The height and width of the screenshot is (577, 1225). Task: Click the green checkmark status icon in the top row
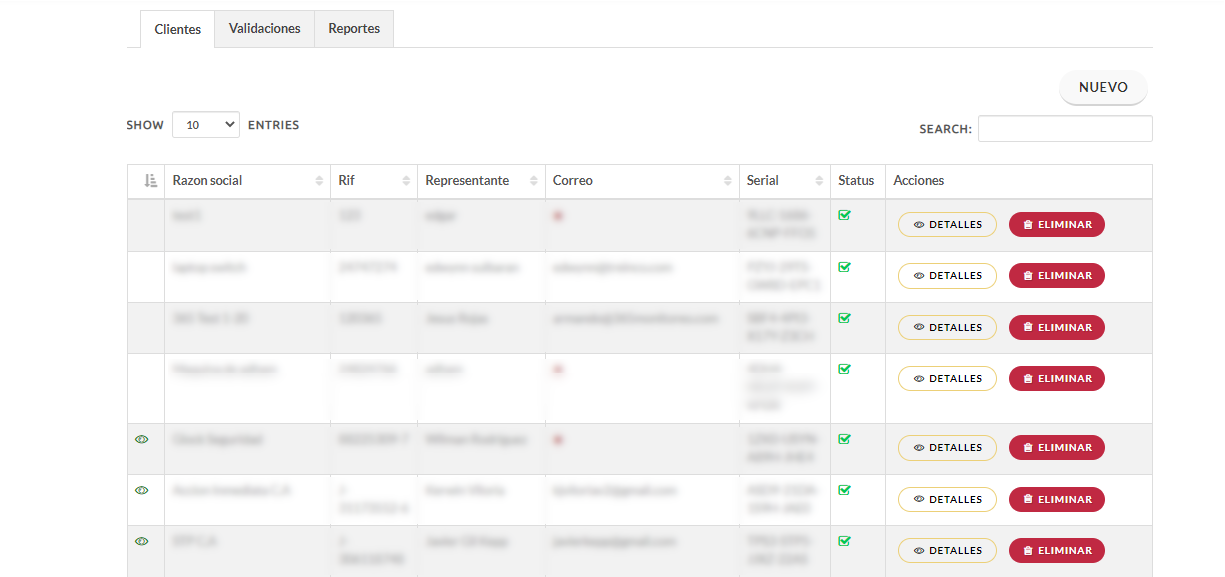point(844,215)
